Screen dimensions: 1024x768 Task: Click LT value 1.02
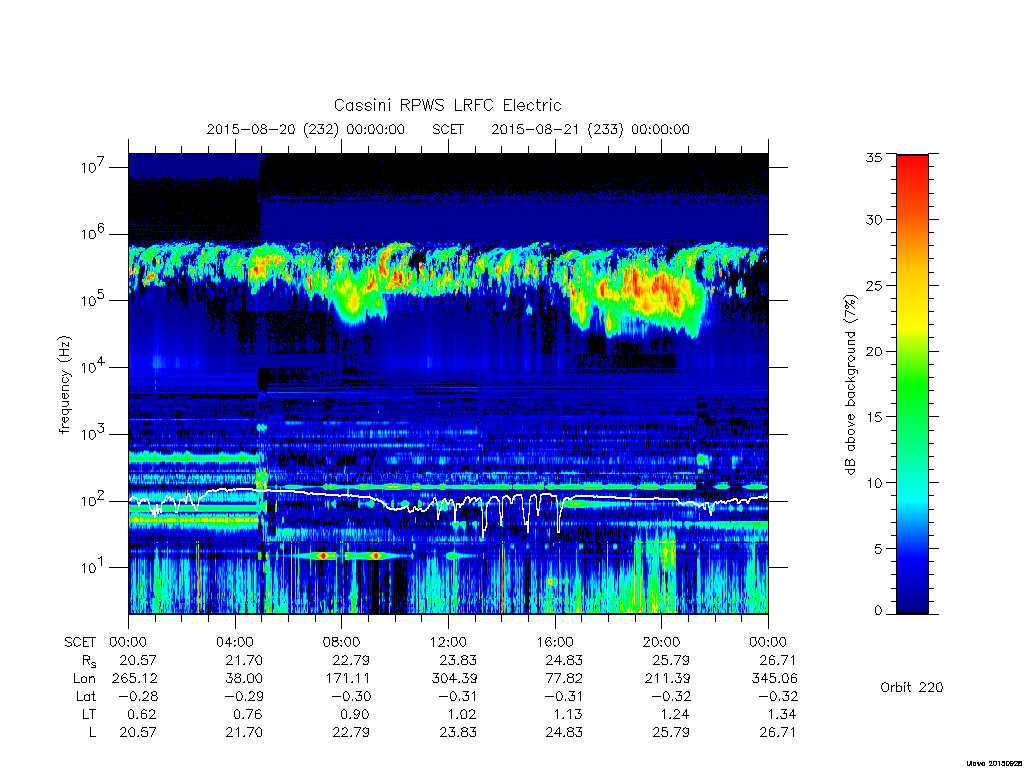point(462,714)
